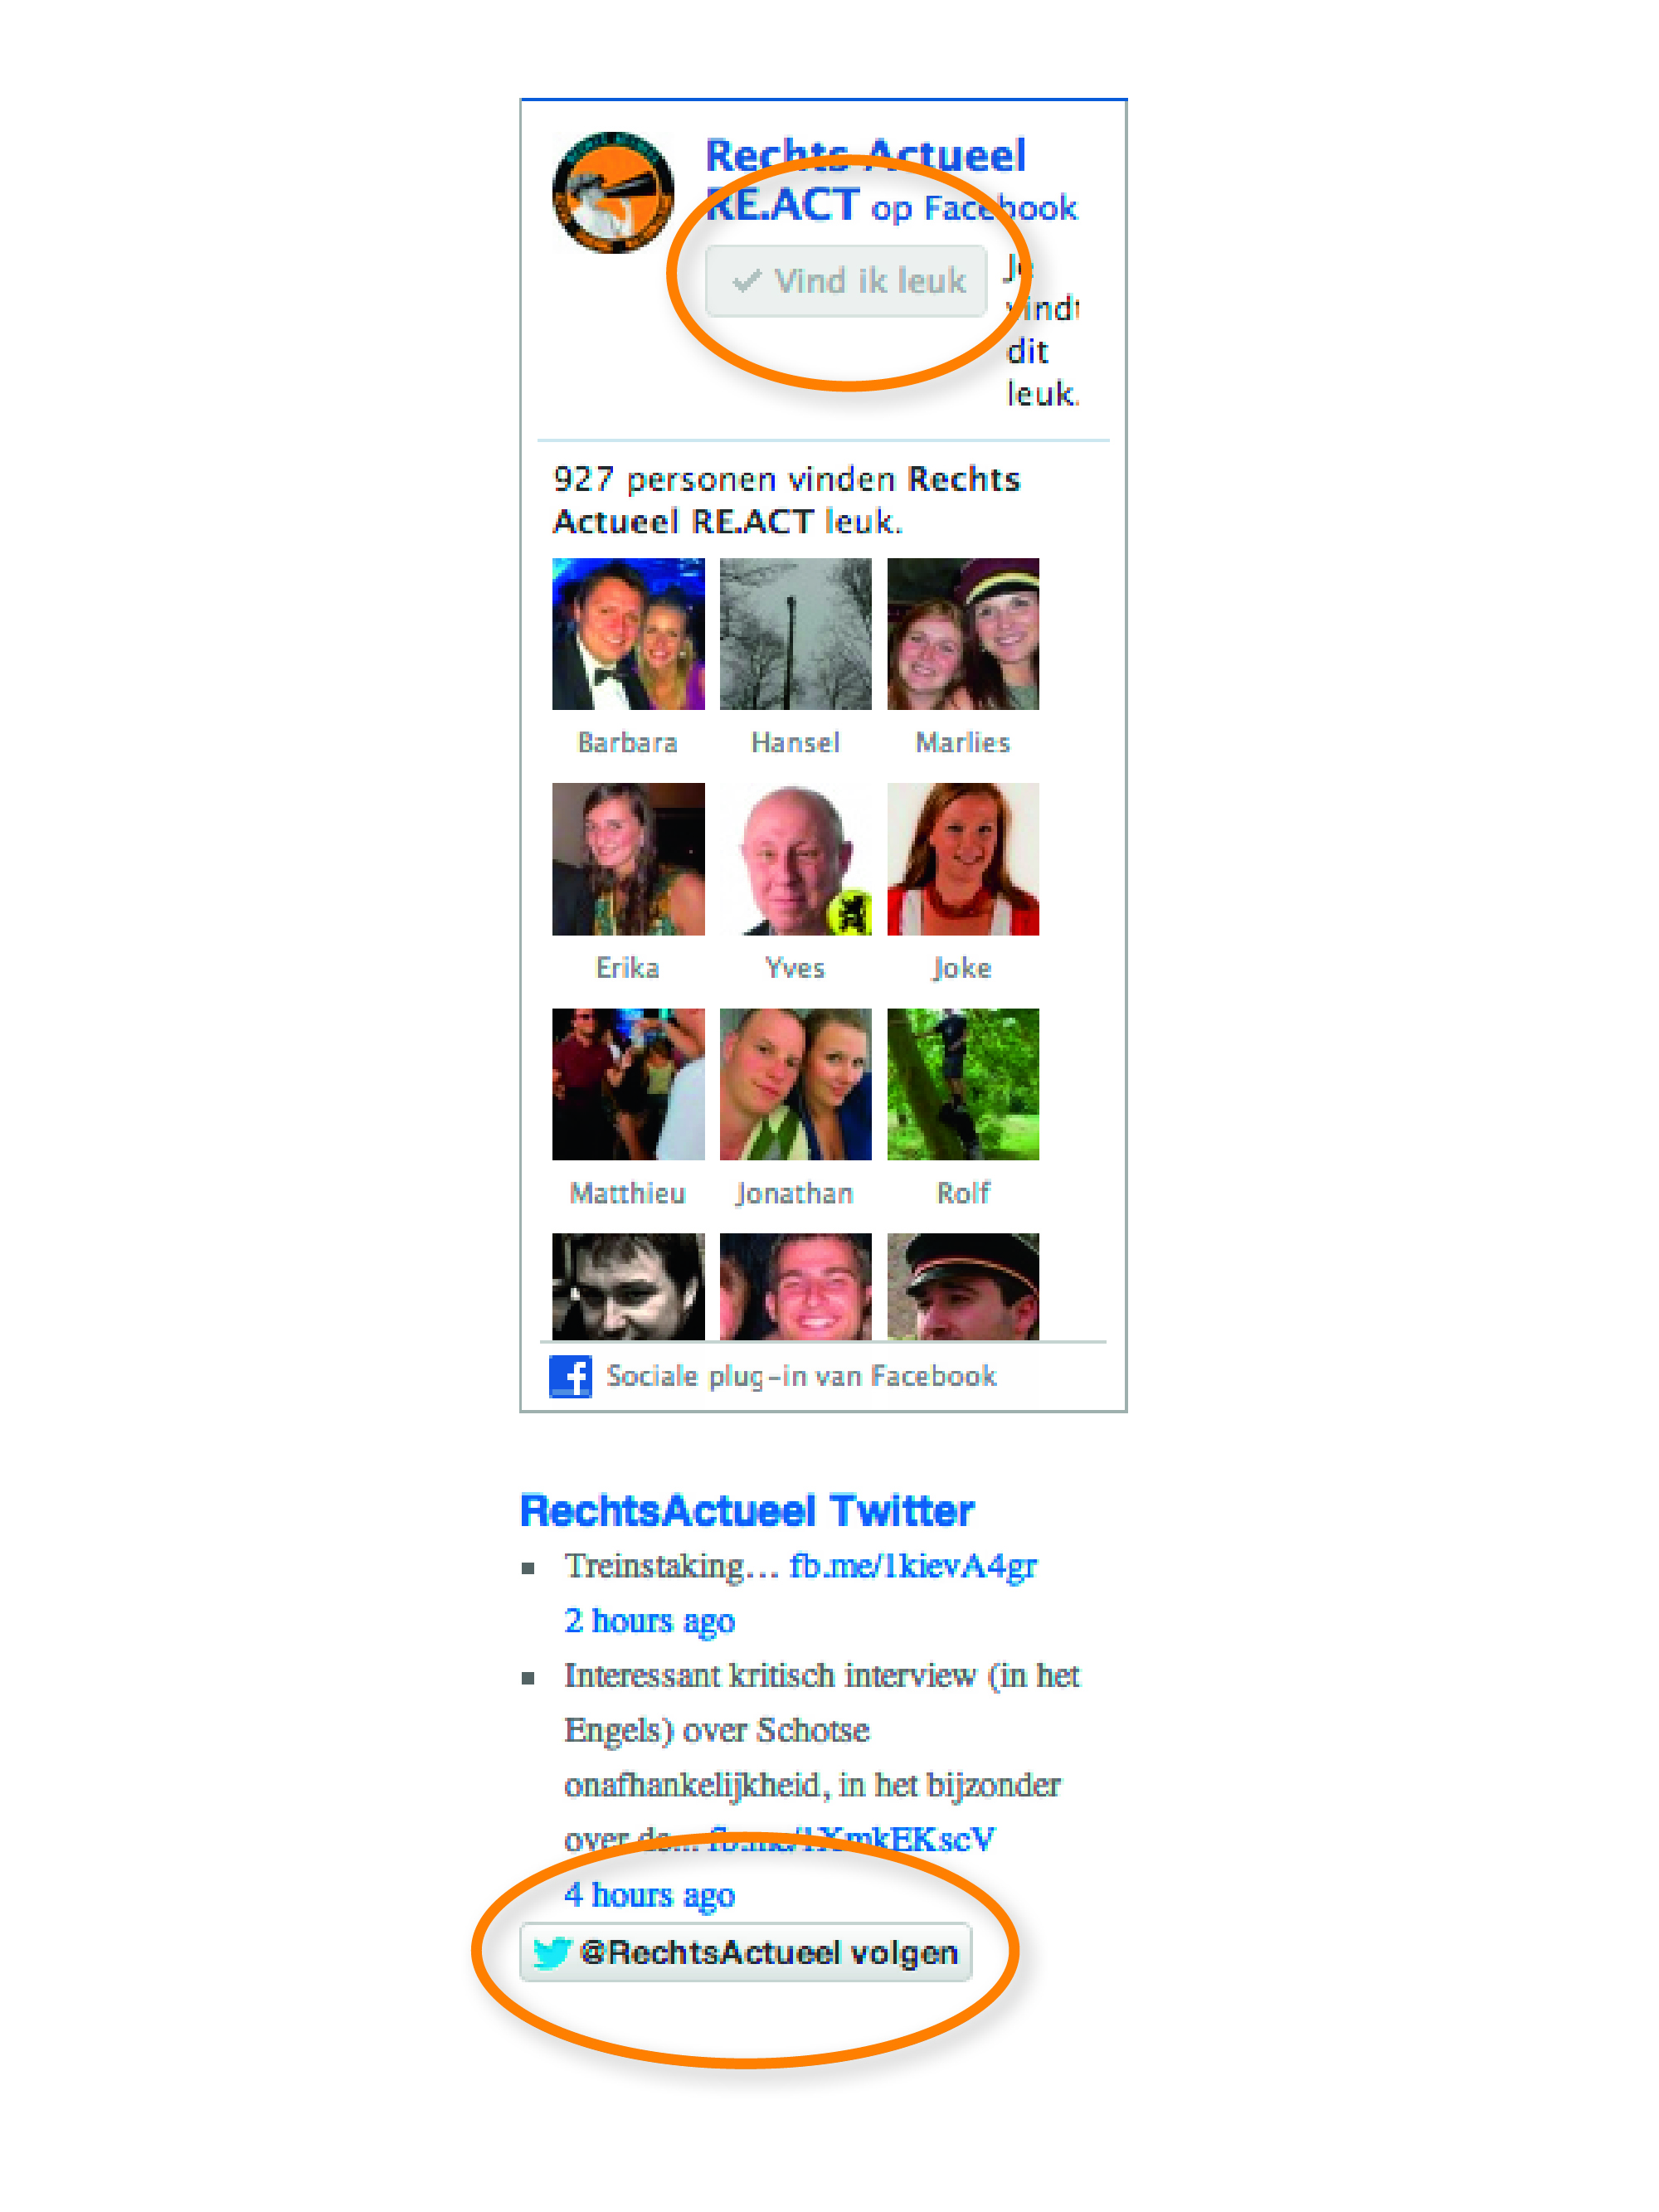Screen dimensions: 1659x2212
Task: Open Erika's profile photo
Action: click(628, 859)
